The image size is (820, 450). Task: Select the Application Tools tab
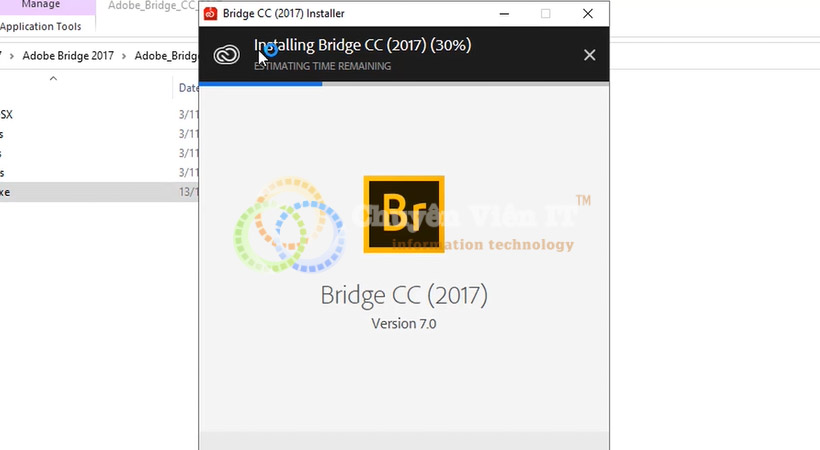click(x=41, y=26)
